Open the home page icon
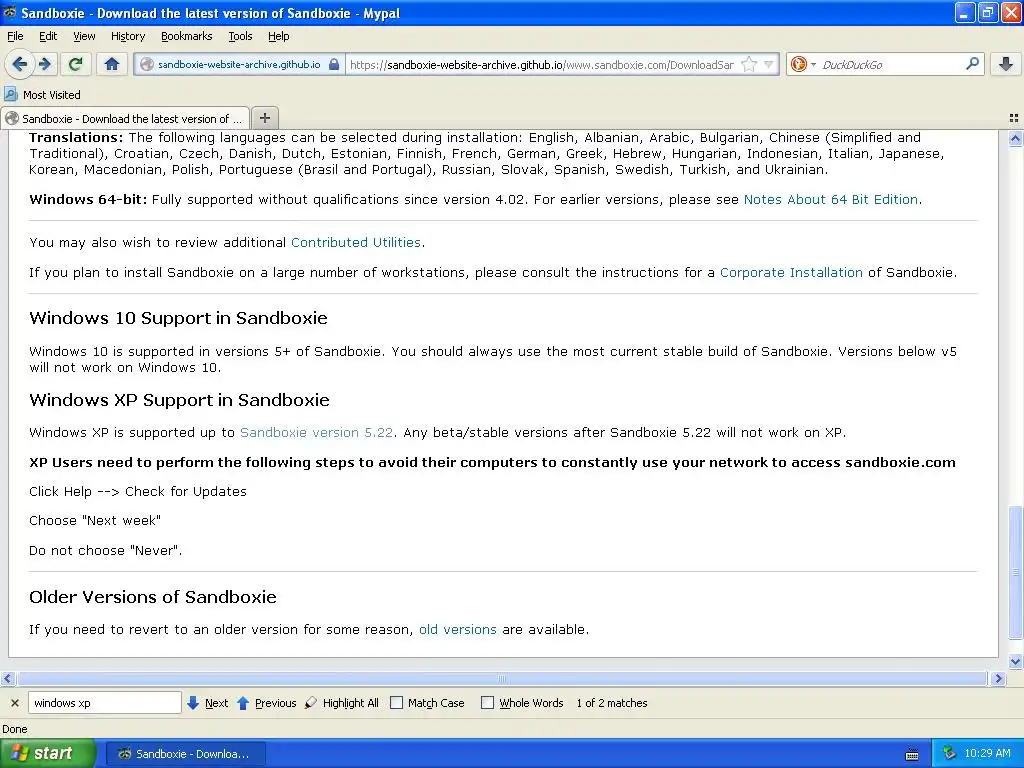The image size is (1024, 768). coord(112,64)
